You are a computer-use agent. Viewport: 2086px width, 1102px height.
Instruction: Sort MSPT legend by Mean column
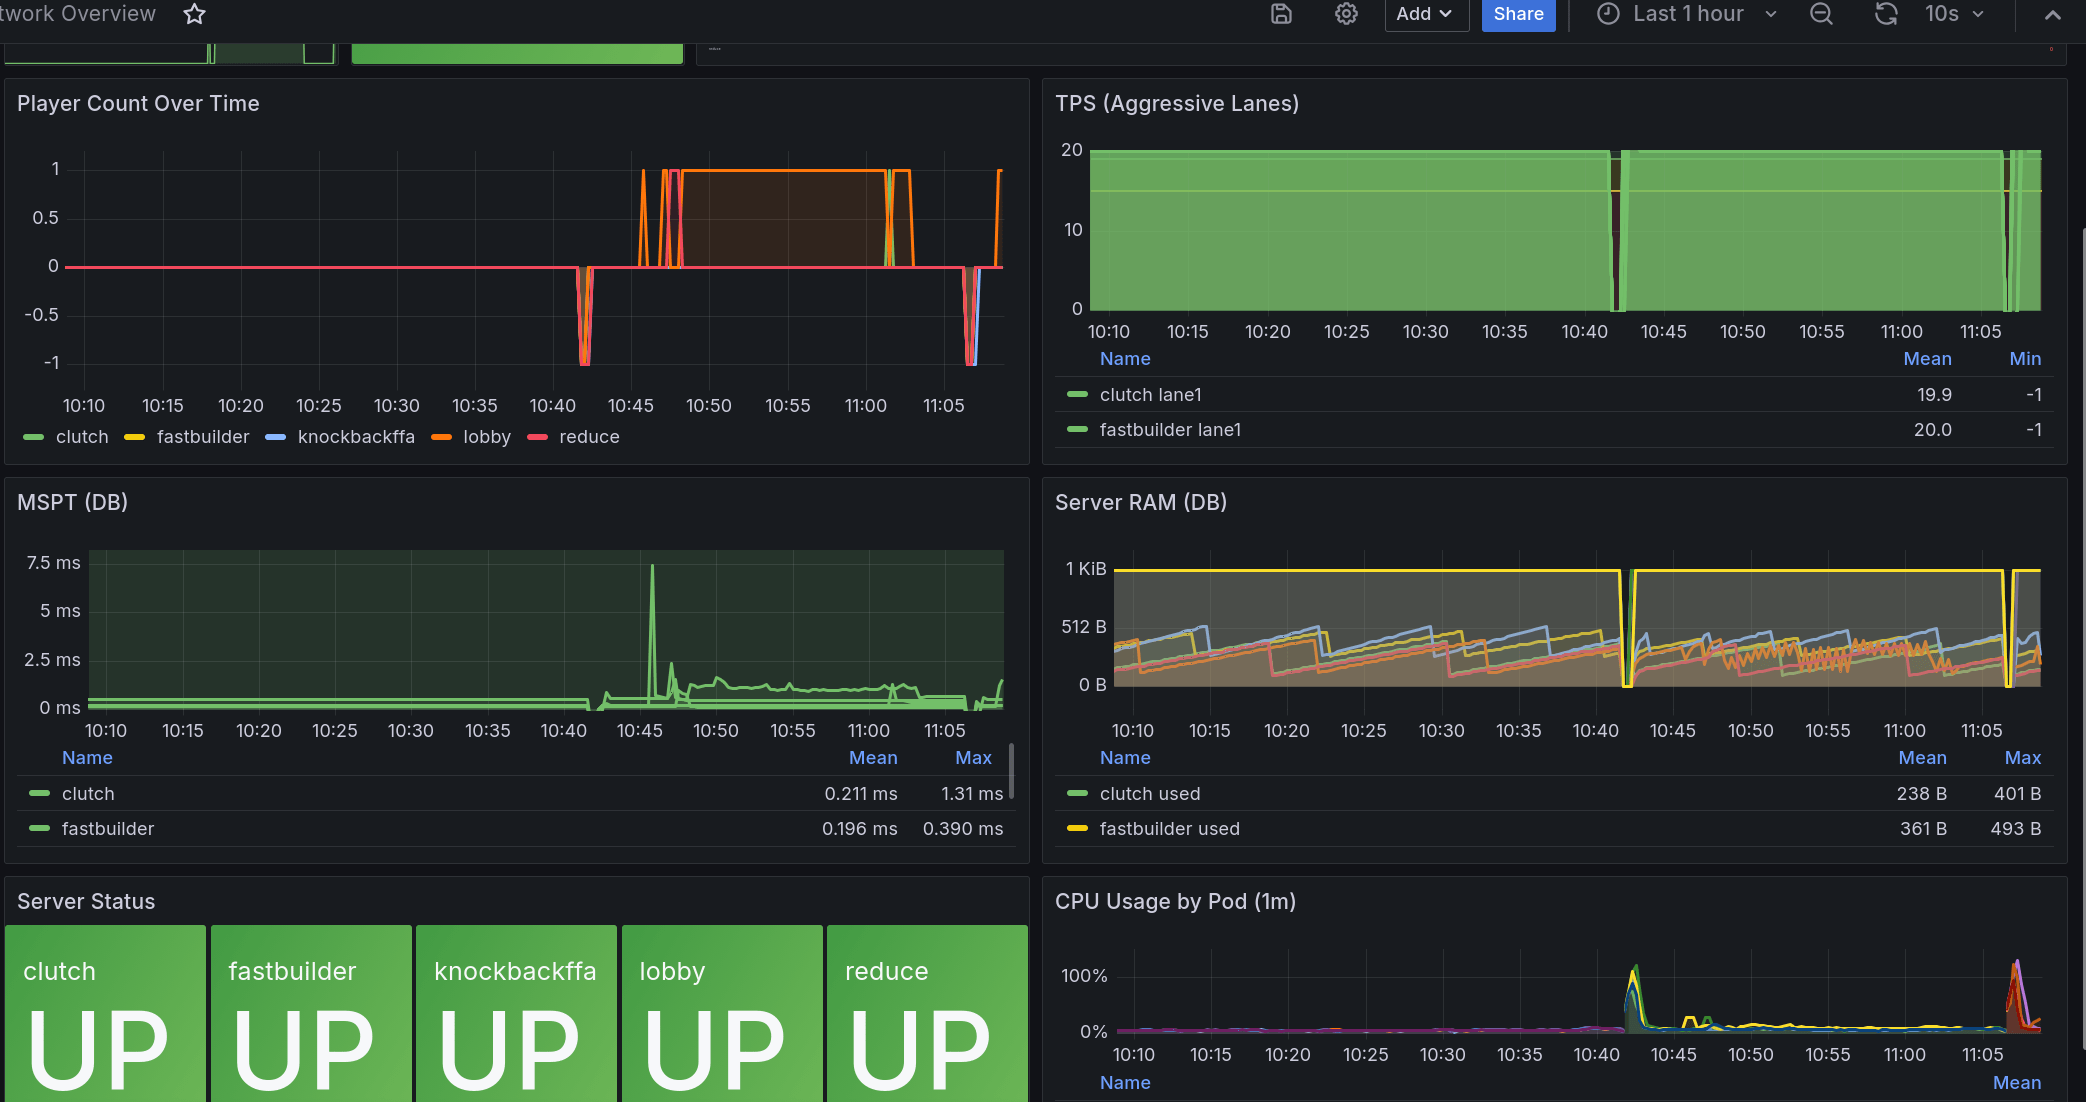pos(873,758)
